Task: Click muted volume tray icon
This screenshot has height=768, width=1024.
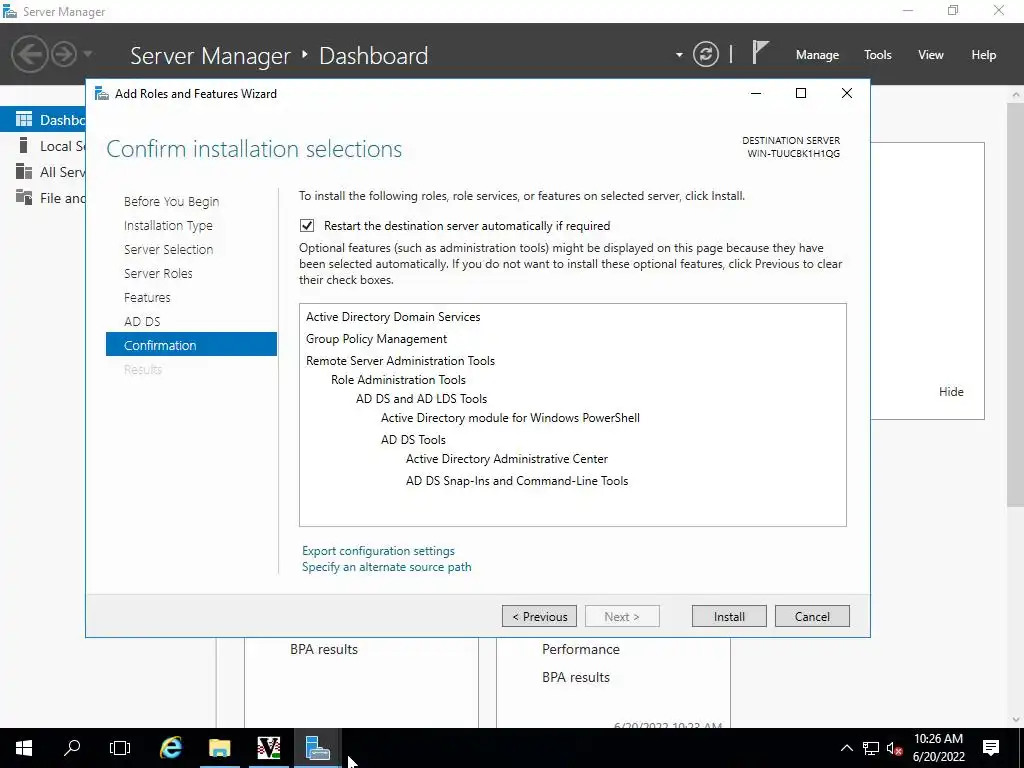Action: (894, 748)
